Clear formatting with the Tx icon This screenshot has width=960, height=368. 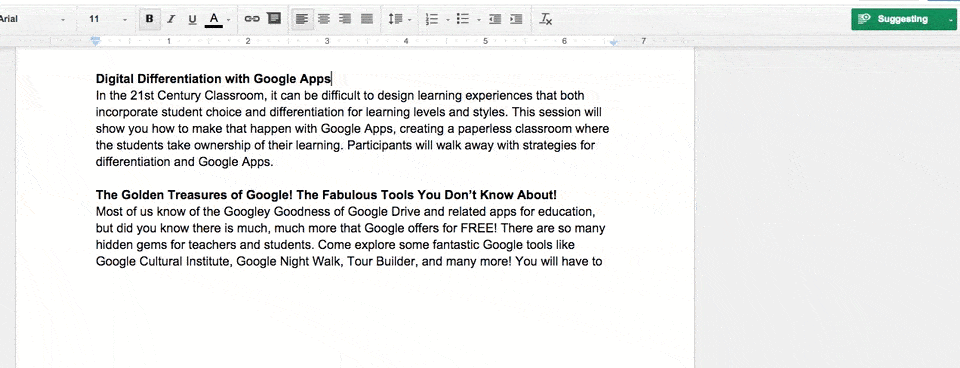pyautogui.click(x=546, y=19)
